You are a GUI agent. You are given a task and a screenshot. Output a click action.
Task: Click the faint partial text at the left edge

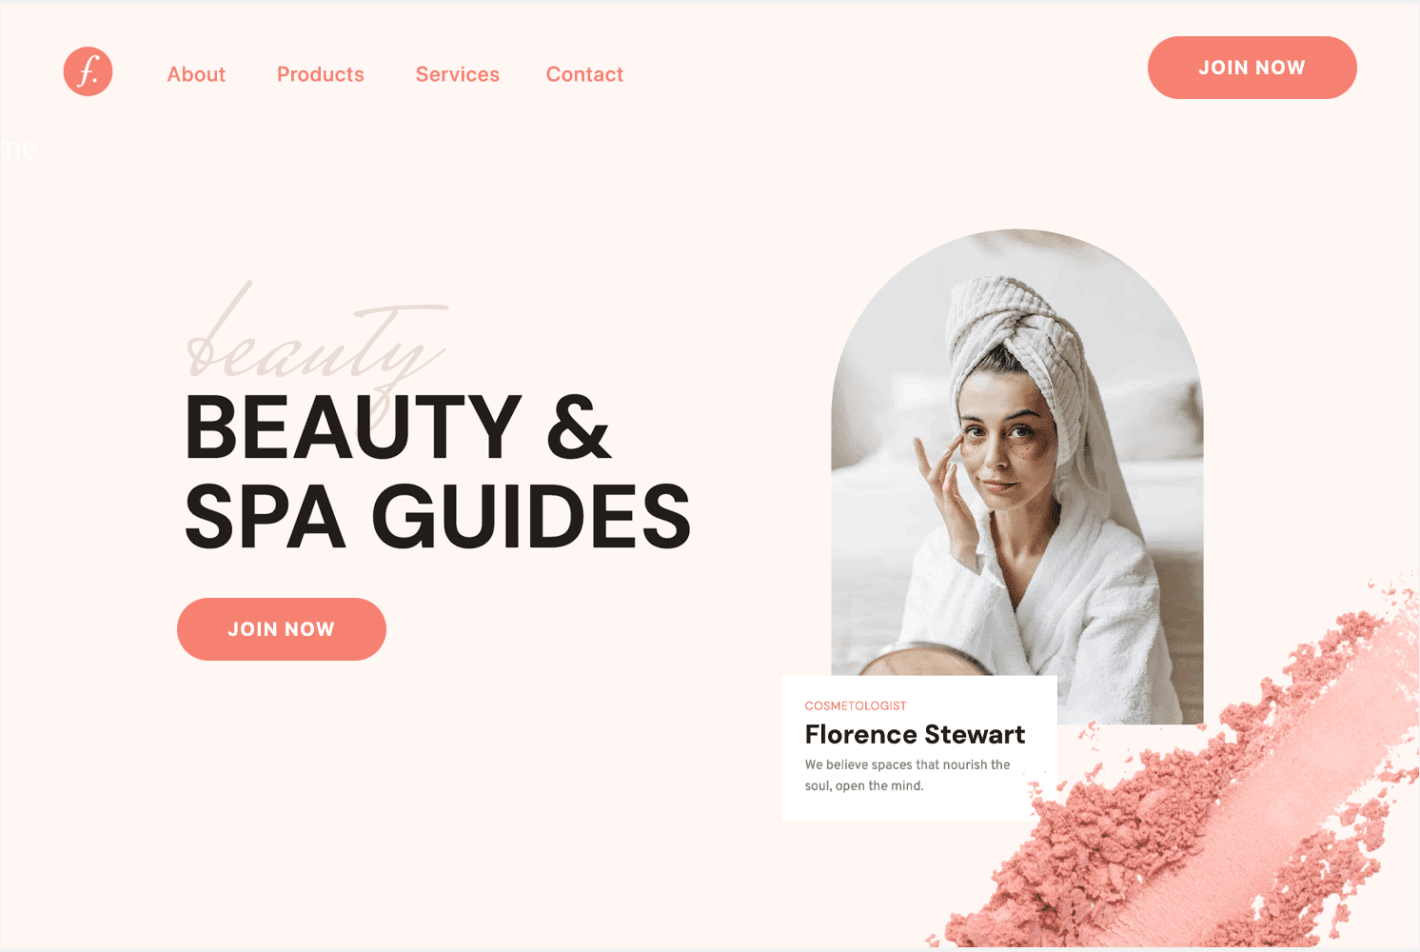click(x=19, y=150)
